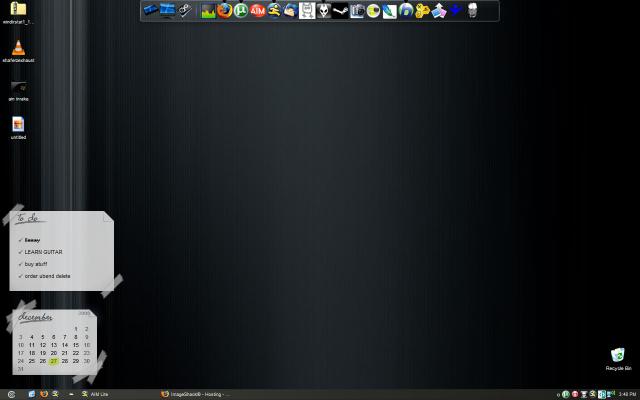Viewport: 640px width, 400px height.
Task: Select date 19 on the calendar
Action: 42,353
